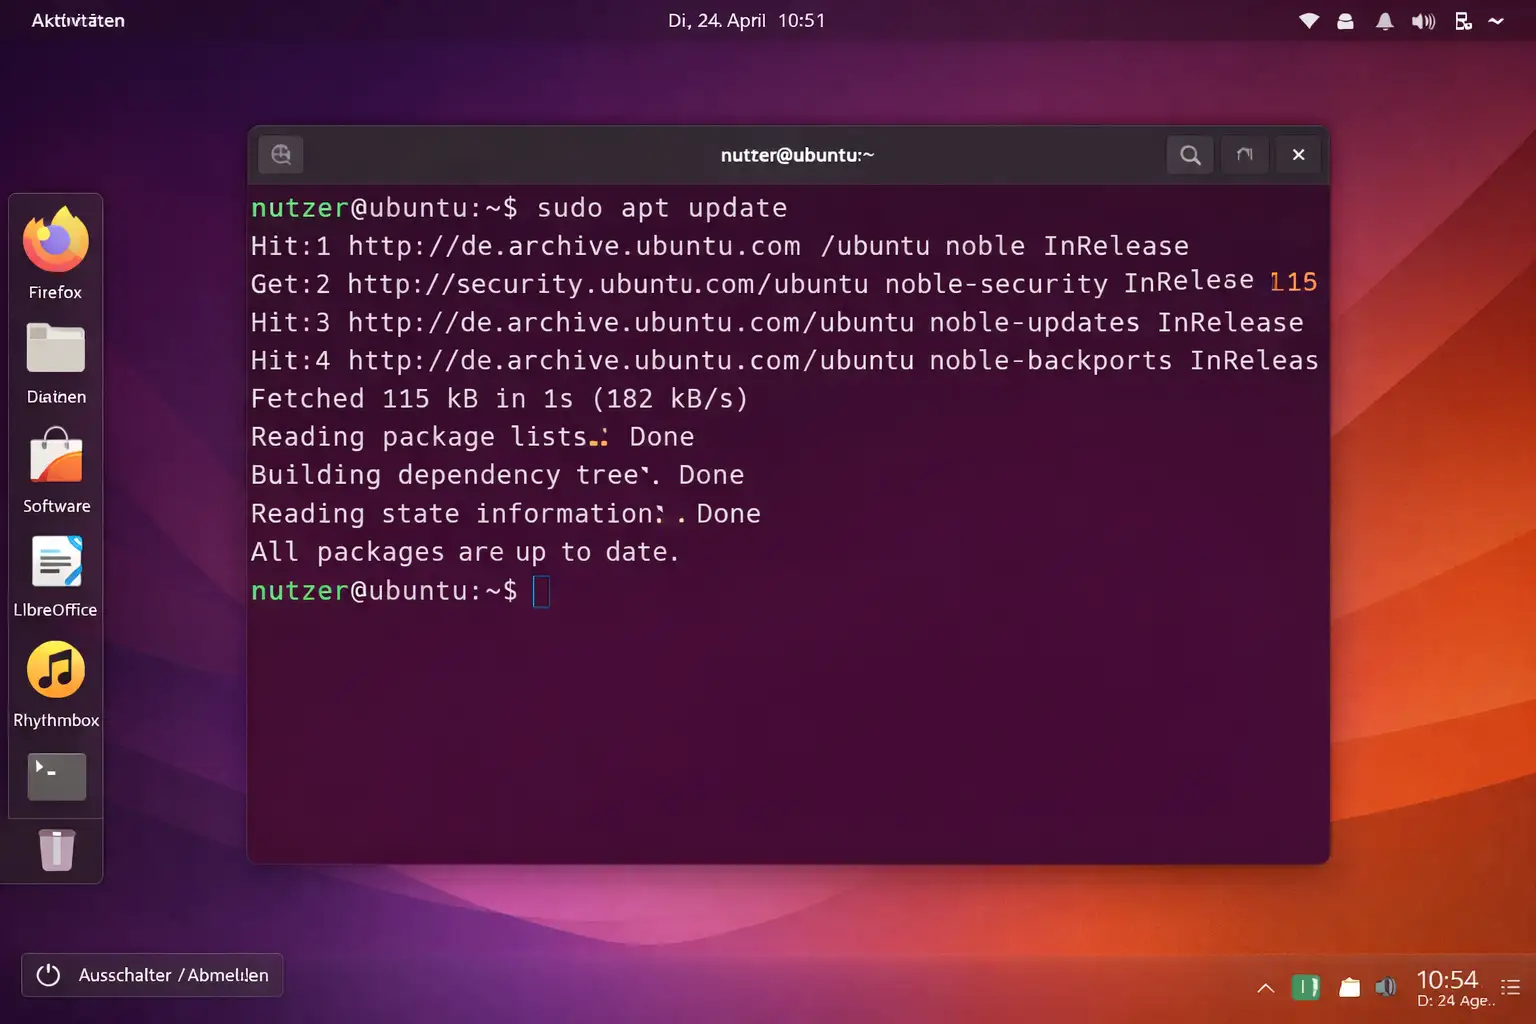The height and width of the screenshot is (1024, 1536).
Task: Toggle the notification bell in the top bar
Action: pos(1384,20)
